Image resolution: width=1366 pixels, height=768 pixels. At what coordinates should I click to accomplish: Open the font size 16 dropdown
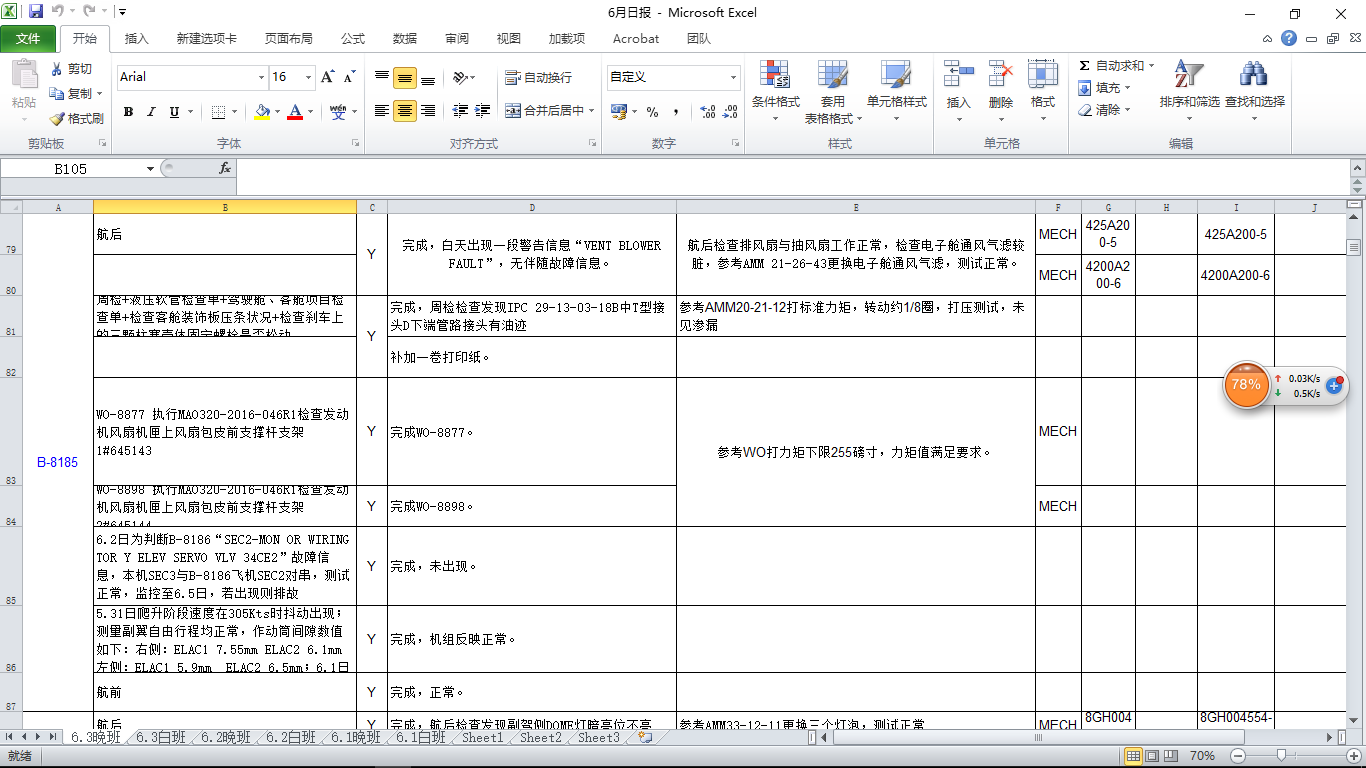click(x=309, y=77)
